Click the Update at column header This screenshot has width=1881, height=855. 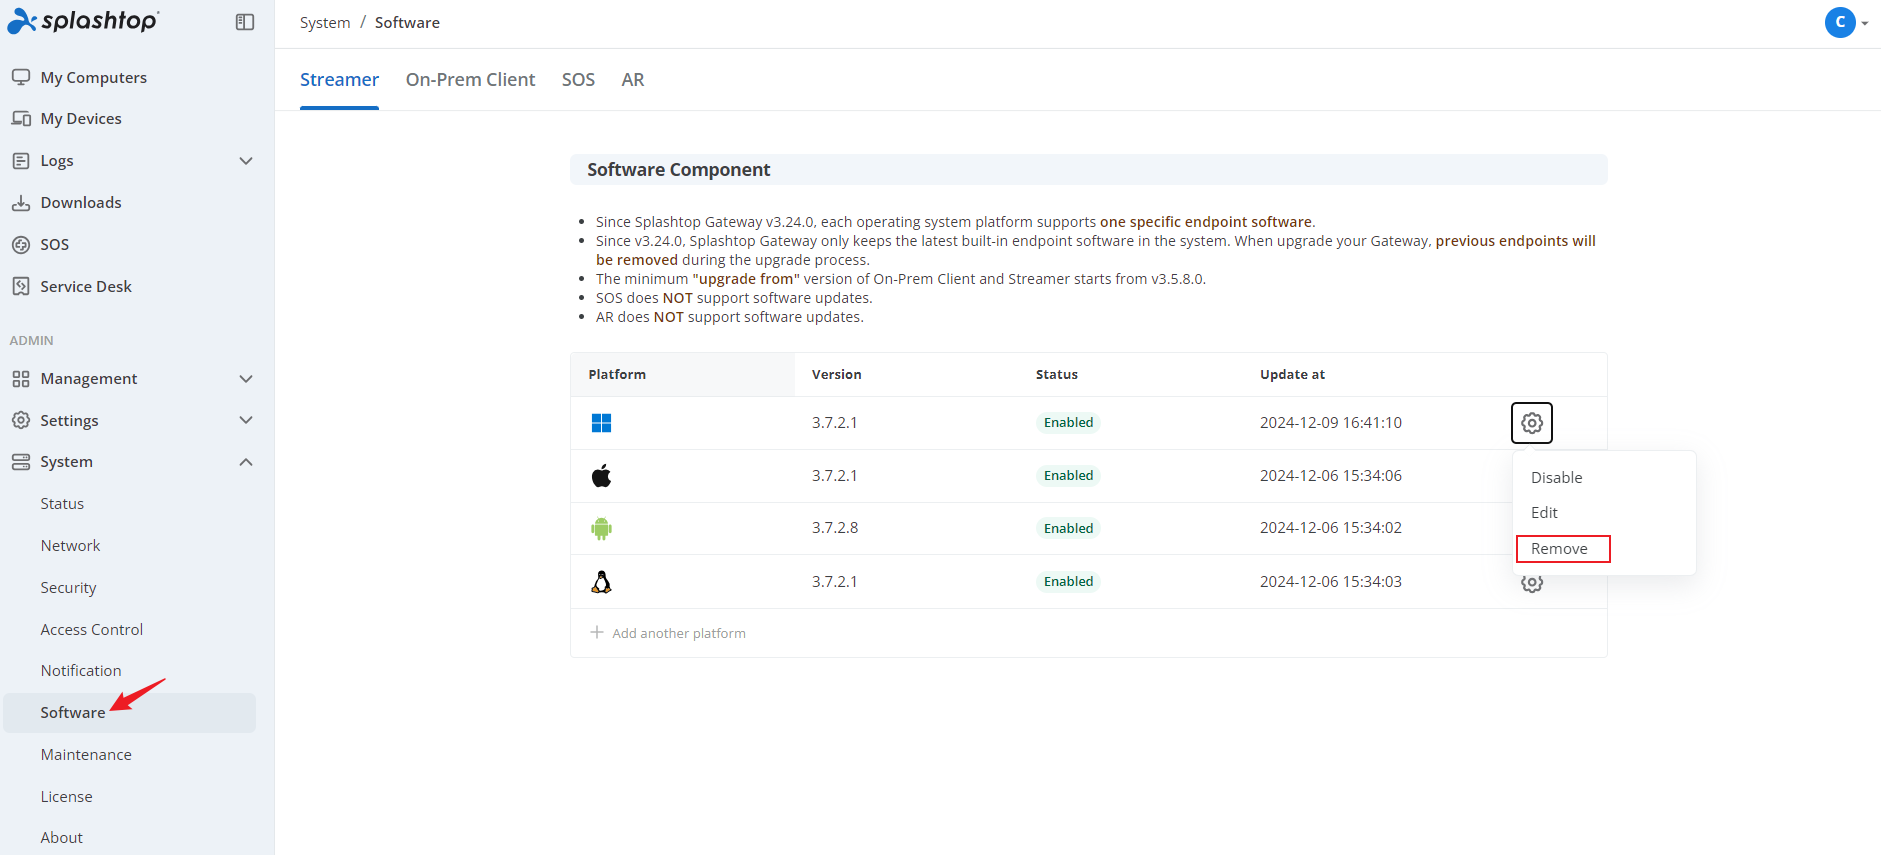click(1292, 375)
